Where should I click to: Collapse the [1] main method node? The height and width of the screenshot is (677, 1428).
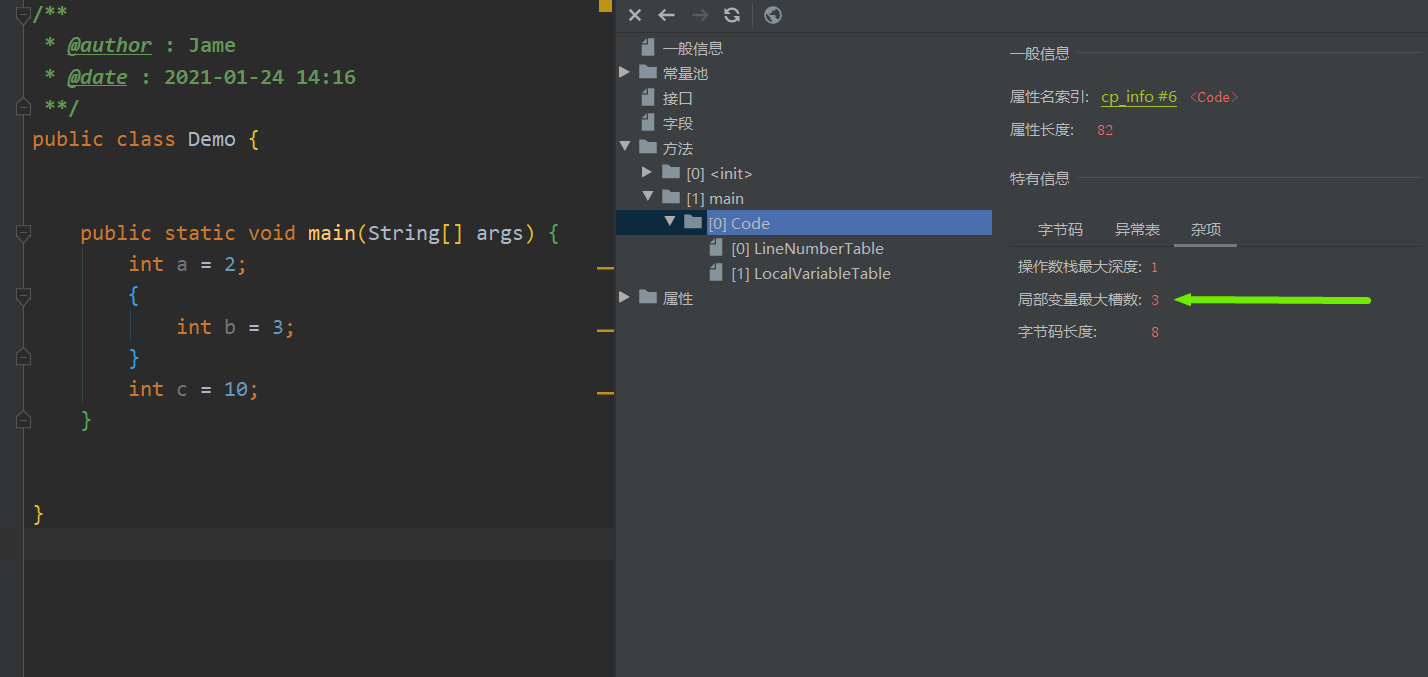coord(647,197)
